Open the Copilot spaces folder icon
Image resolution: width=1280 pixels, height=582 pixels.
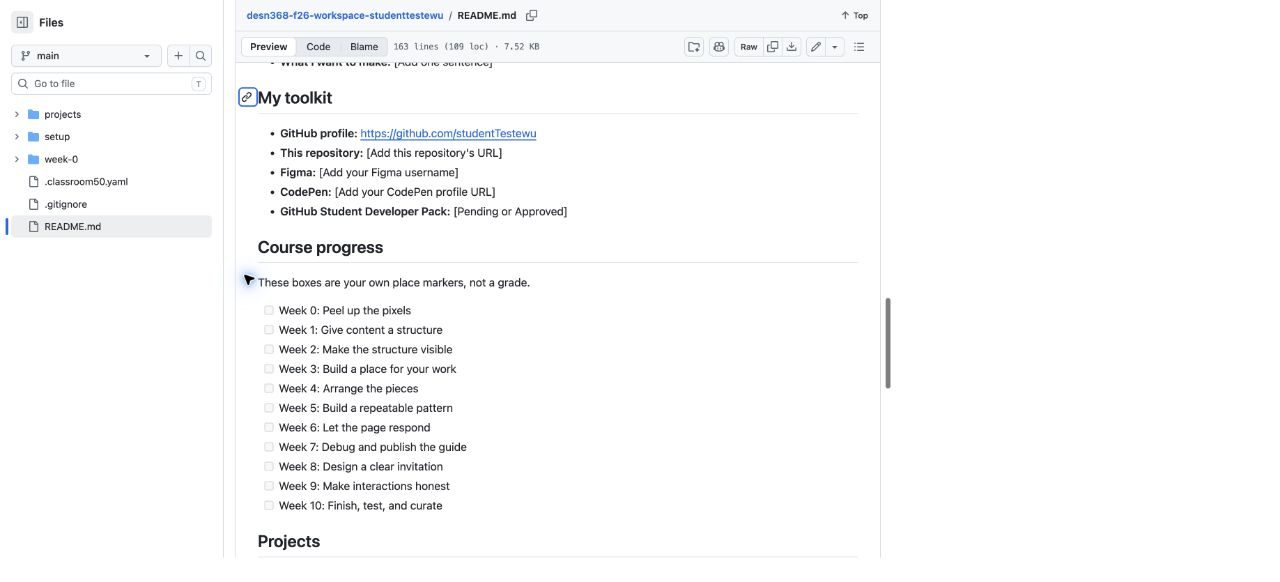[x=694, y=47]
